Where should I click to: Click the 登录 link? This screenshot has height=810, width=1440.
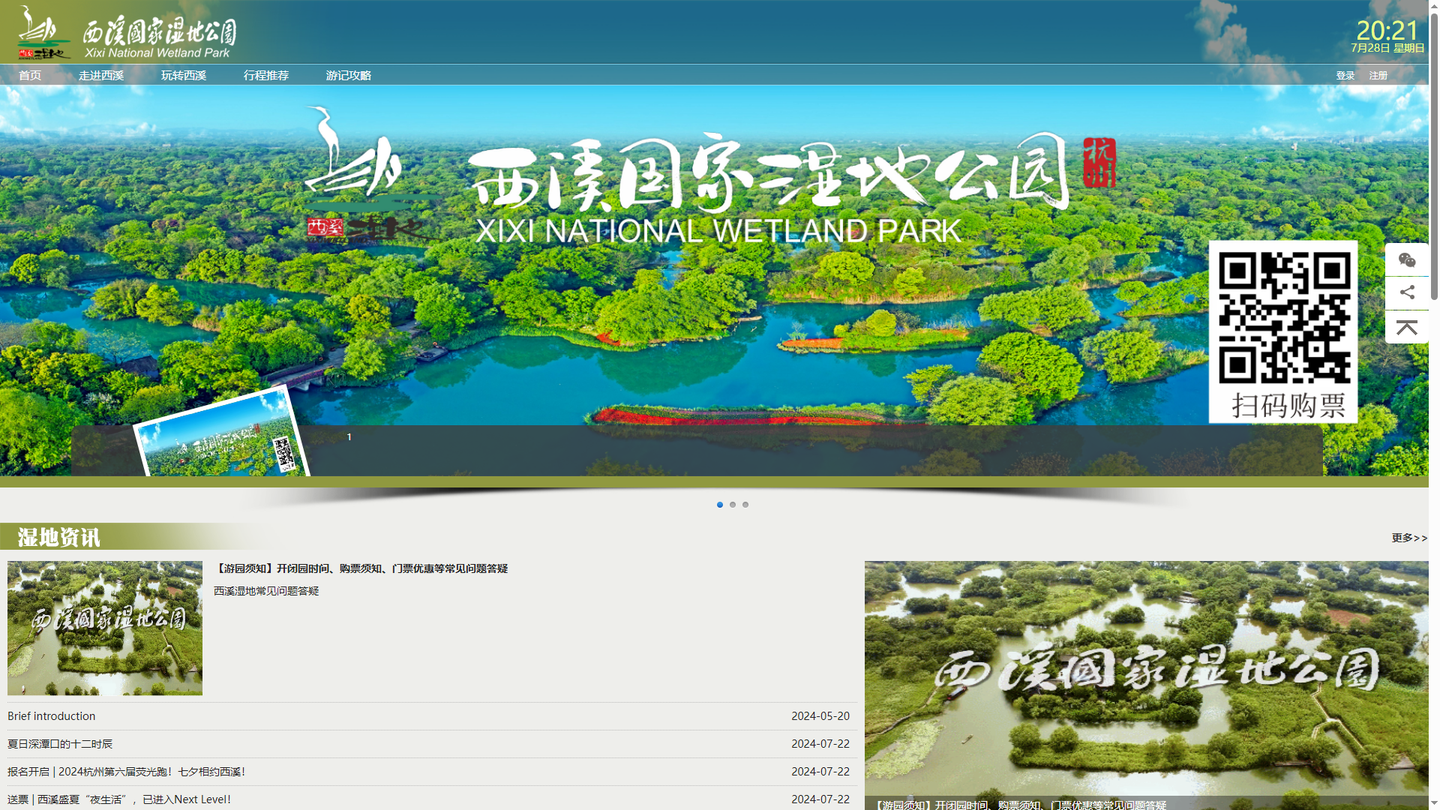tap(1345, 76)
